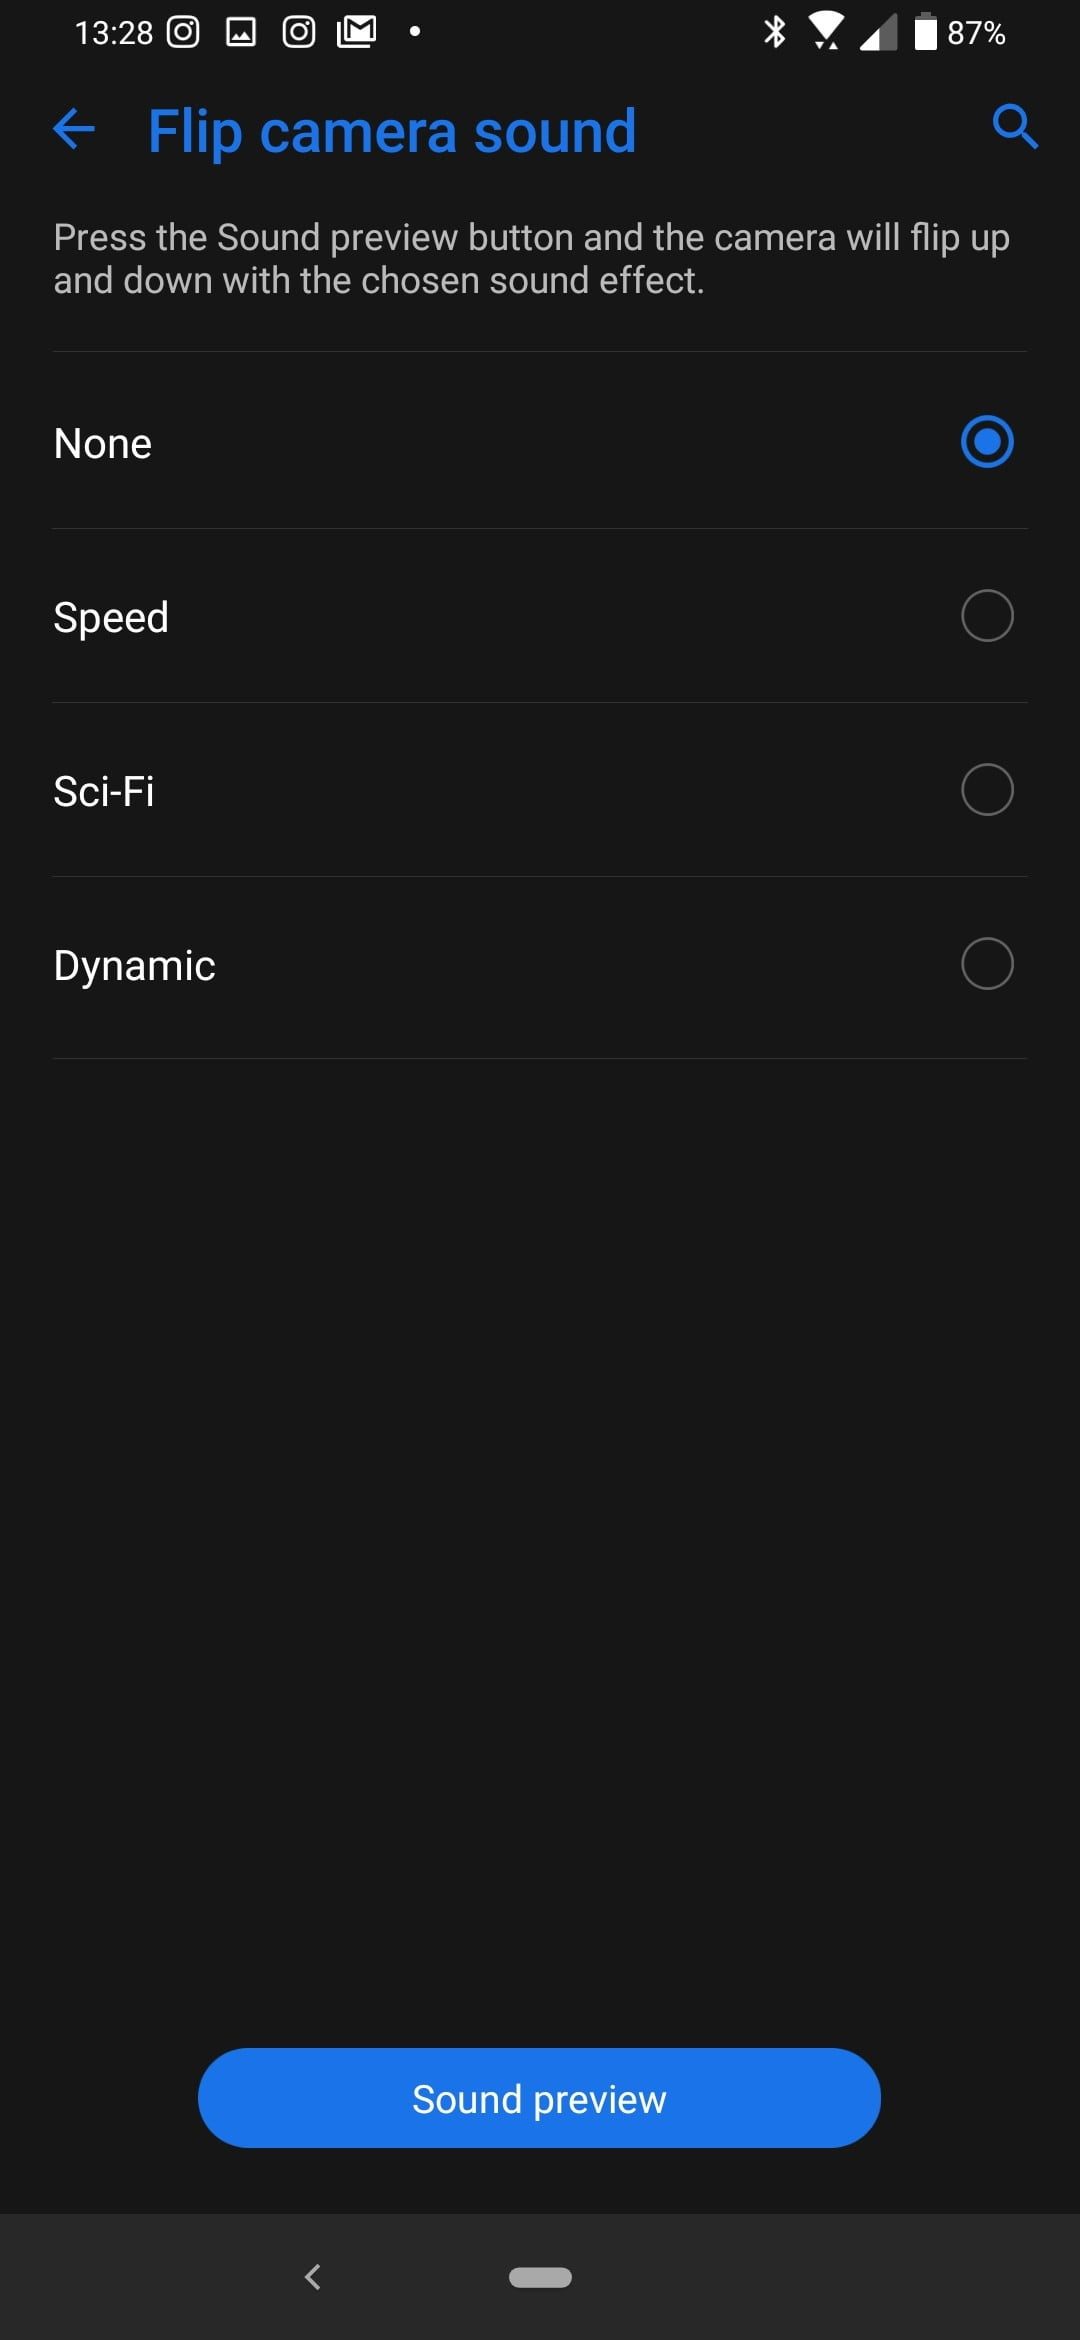Tap the back arrow in the header
The image size is (1080, 2340).
73,129
